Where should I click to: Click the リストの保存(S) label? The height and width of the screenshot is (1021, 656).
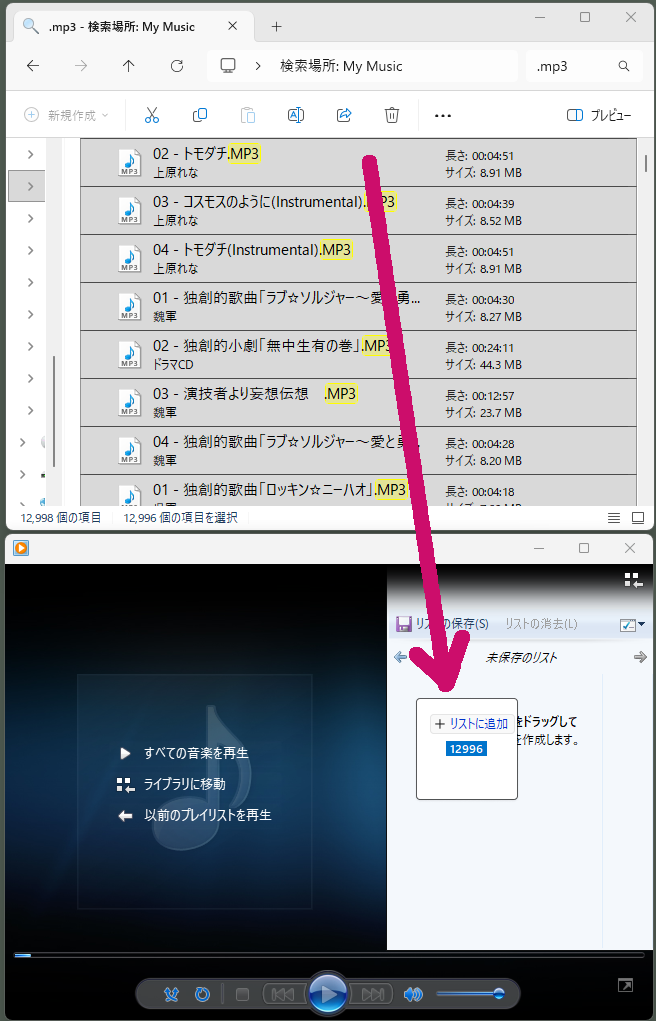451,624
